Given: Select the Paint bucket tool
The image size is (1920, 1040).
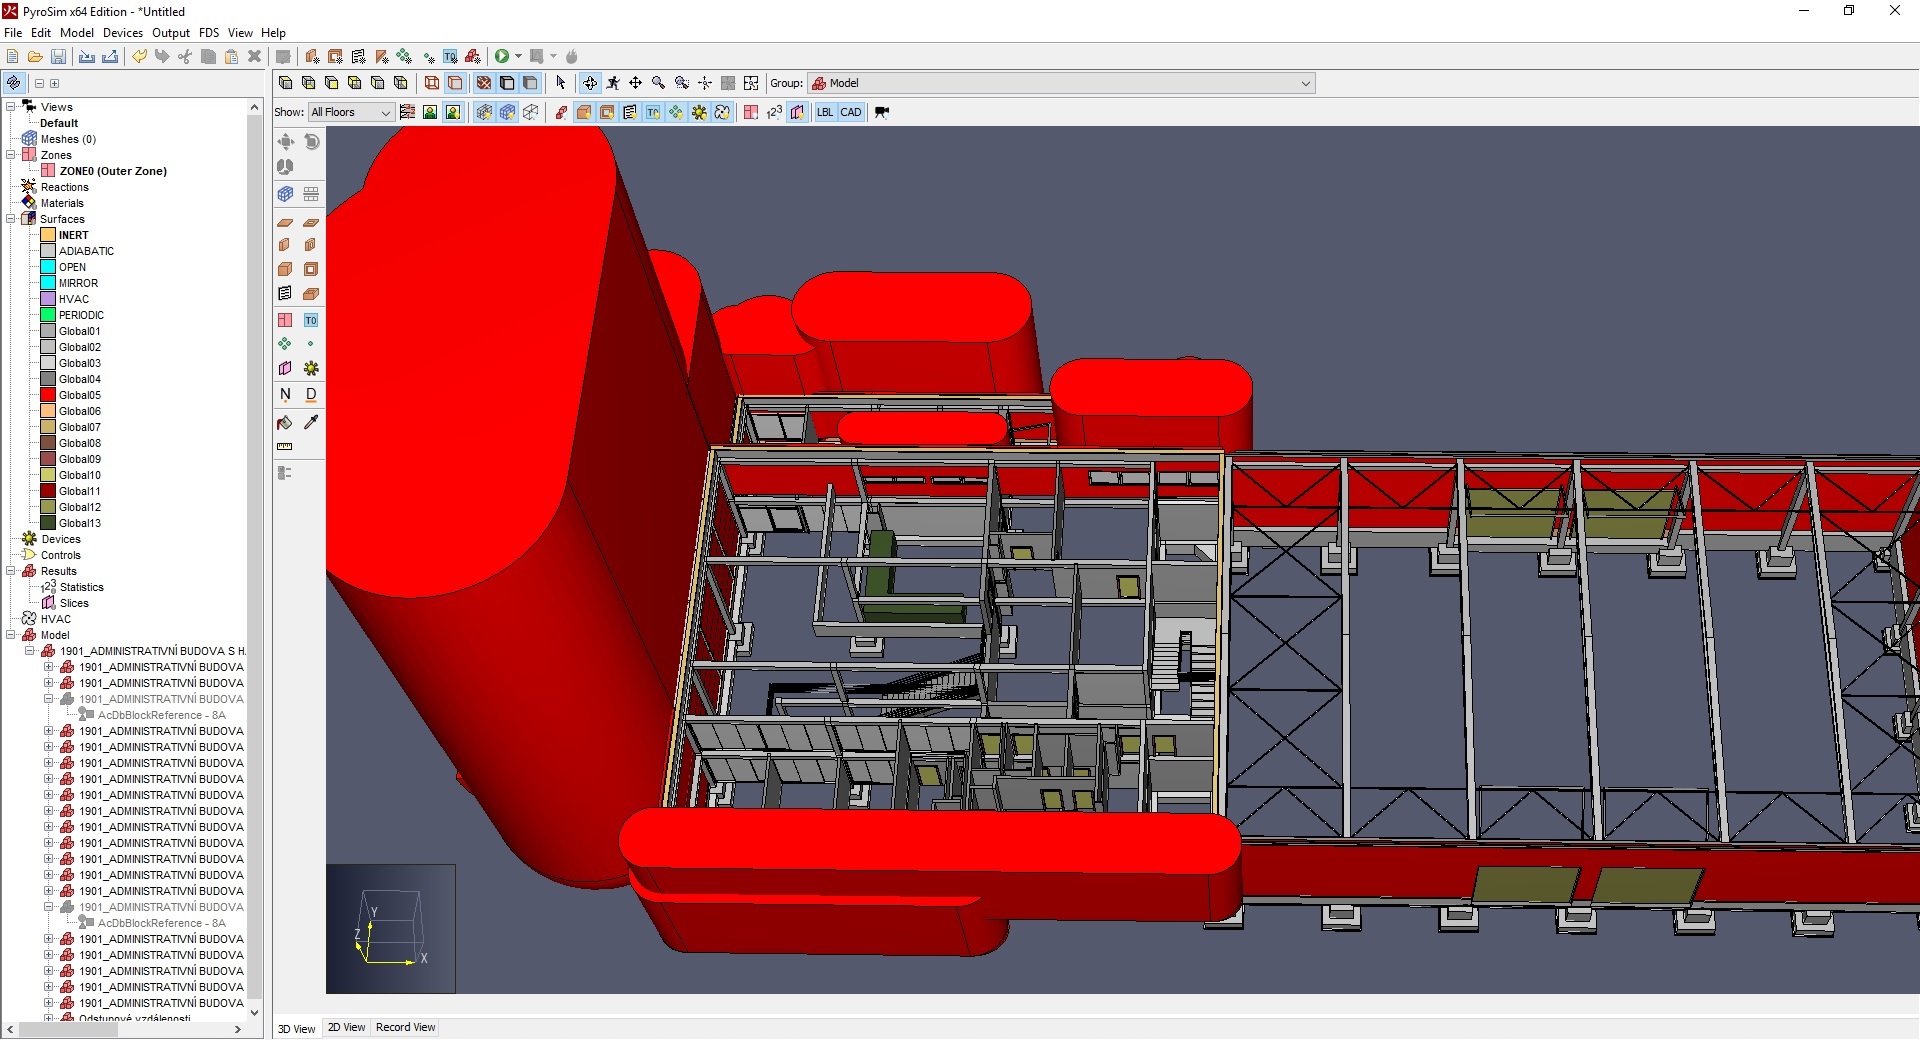Looking at the screenshot, I should tap(285, 423).
